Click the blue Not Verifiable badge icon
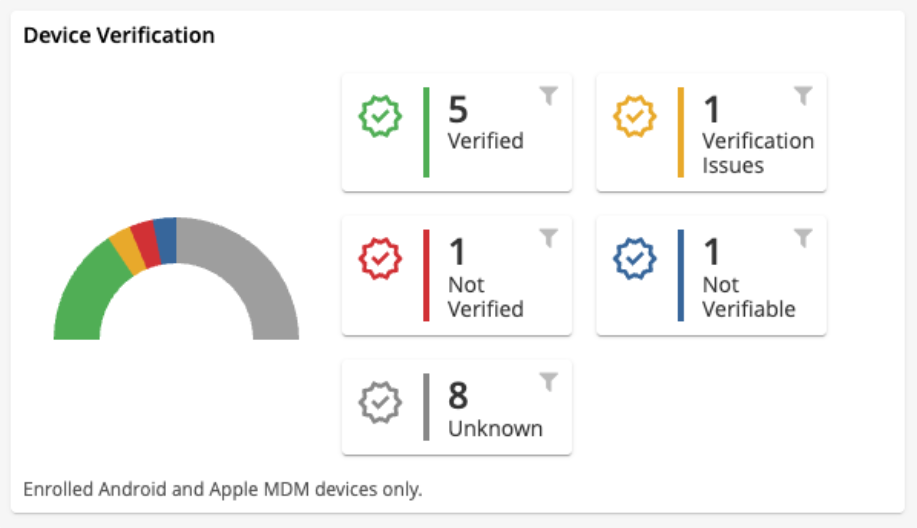 click(634, 261)
